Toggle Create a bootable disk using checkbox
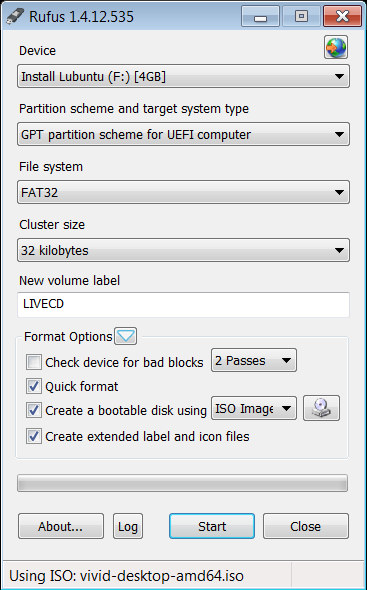Screen dimensions: 367x590 click(34, 410)
